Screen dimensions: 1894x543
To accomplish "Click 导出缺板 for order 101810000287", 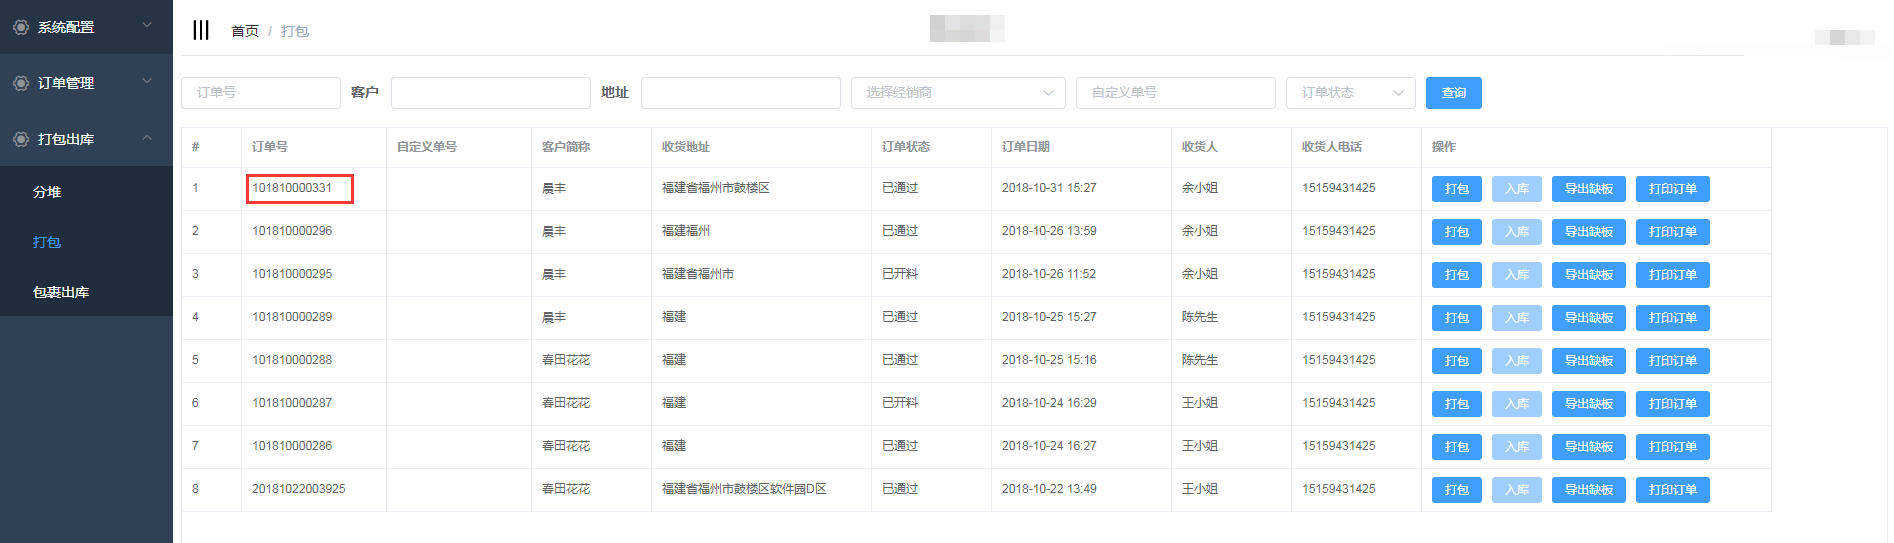I will coord(1589,404).
